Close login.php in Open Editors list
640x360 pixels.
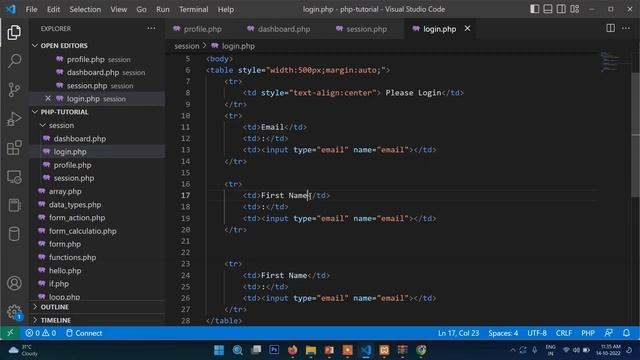tap(48, 98)
